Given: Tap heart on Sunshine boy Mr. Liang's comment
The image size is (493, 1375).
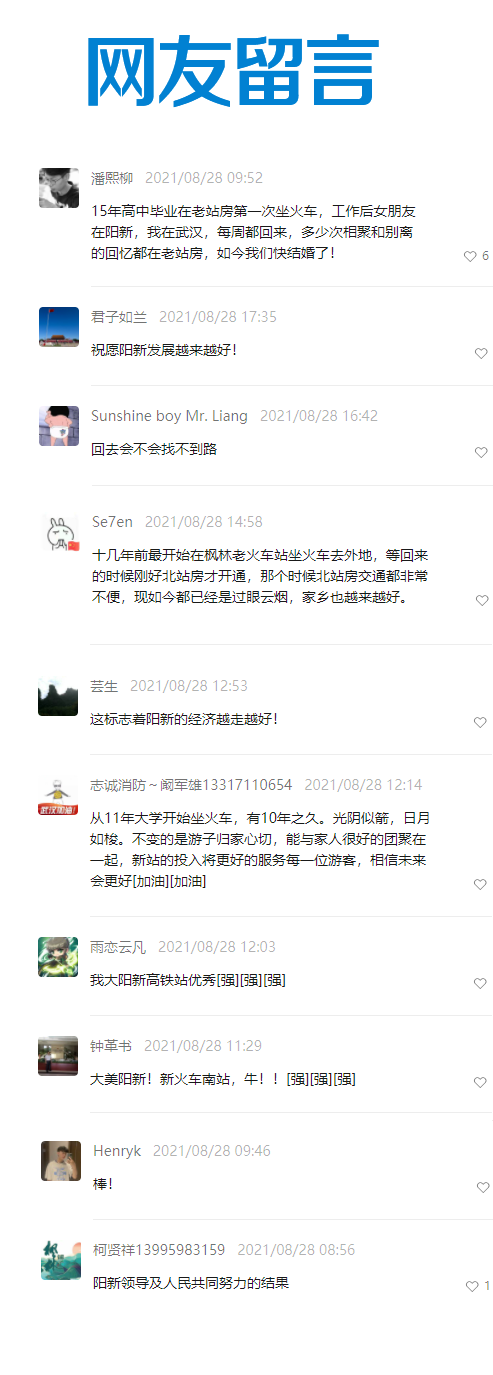Looking at the screenshot, I should pos(481,452).
